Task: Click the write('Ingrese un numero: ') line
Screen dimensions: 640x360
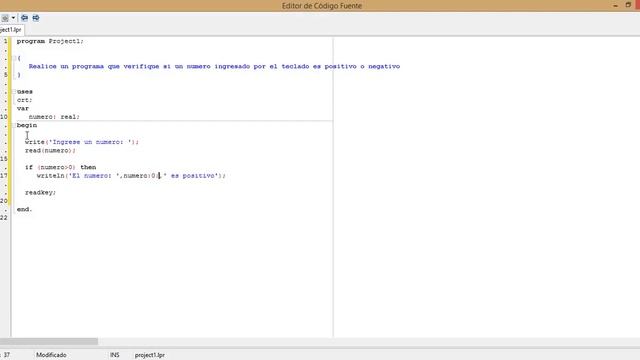Action: pos(82,142)
